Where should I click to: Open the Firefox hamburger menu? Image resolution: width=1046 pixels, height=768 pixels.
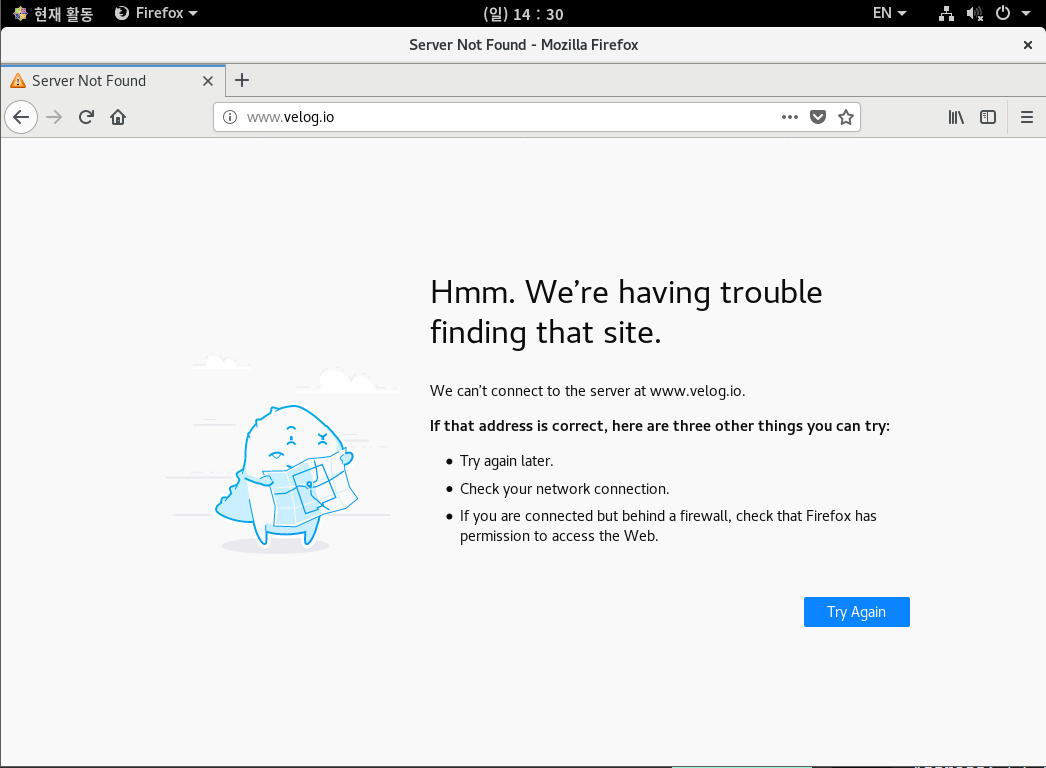pos(1027,117)
